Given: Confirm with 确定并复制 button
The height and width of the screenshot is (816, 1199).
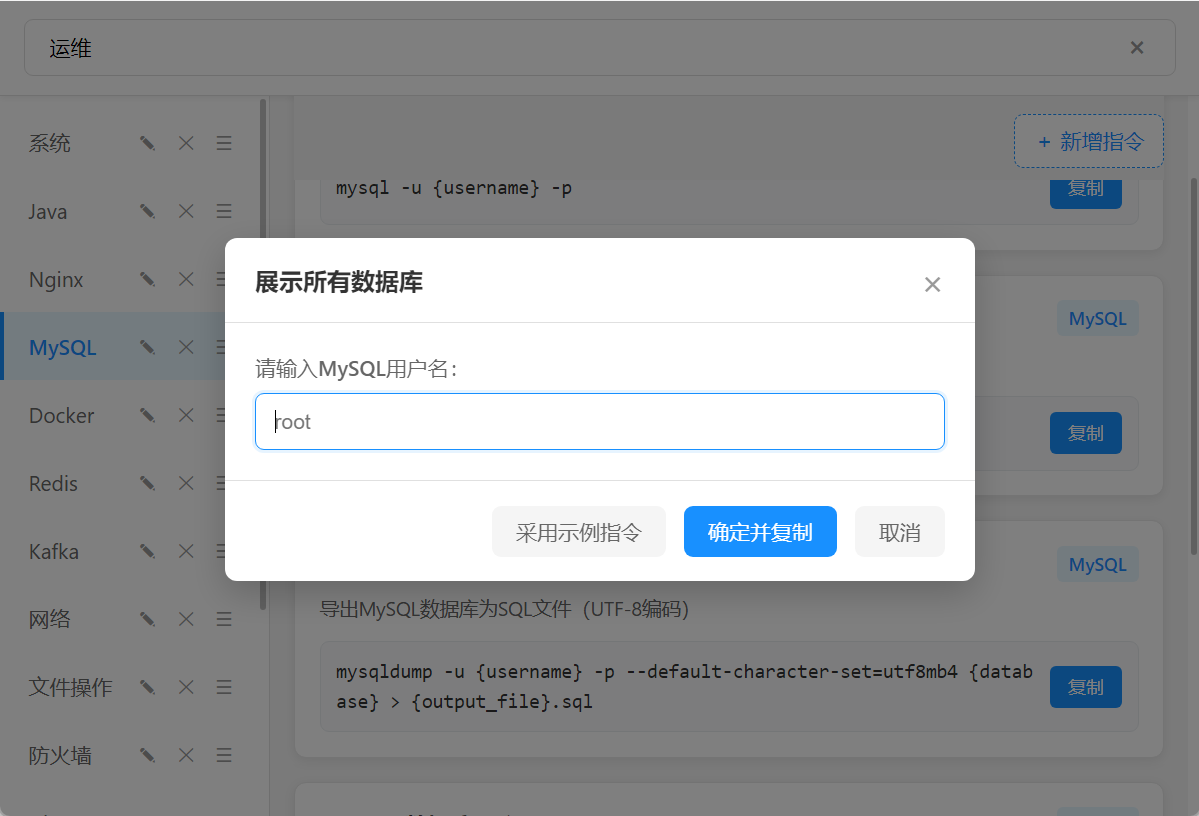Looking at the screenshot, I should (760, 532).
